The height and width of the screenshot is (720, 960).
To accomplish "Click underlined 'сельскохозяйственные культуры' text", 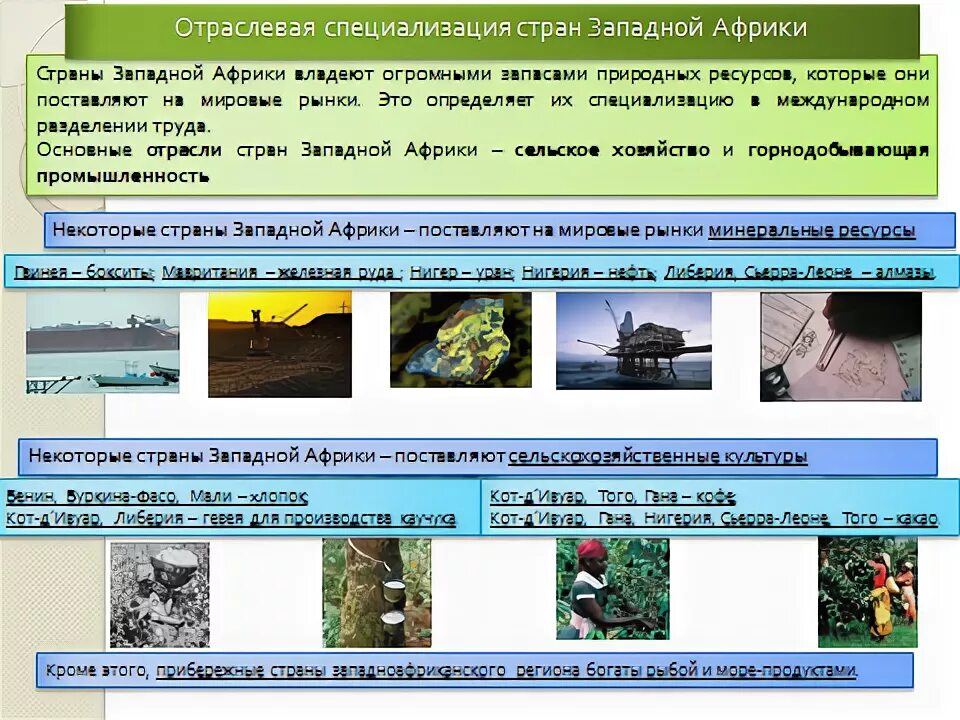I will coord(658,456).
